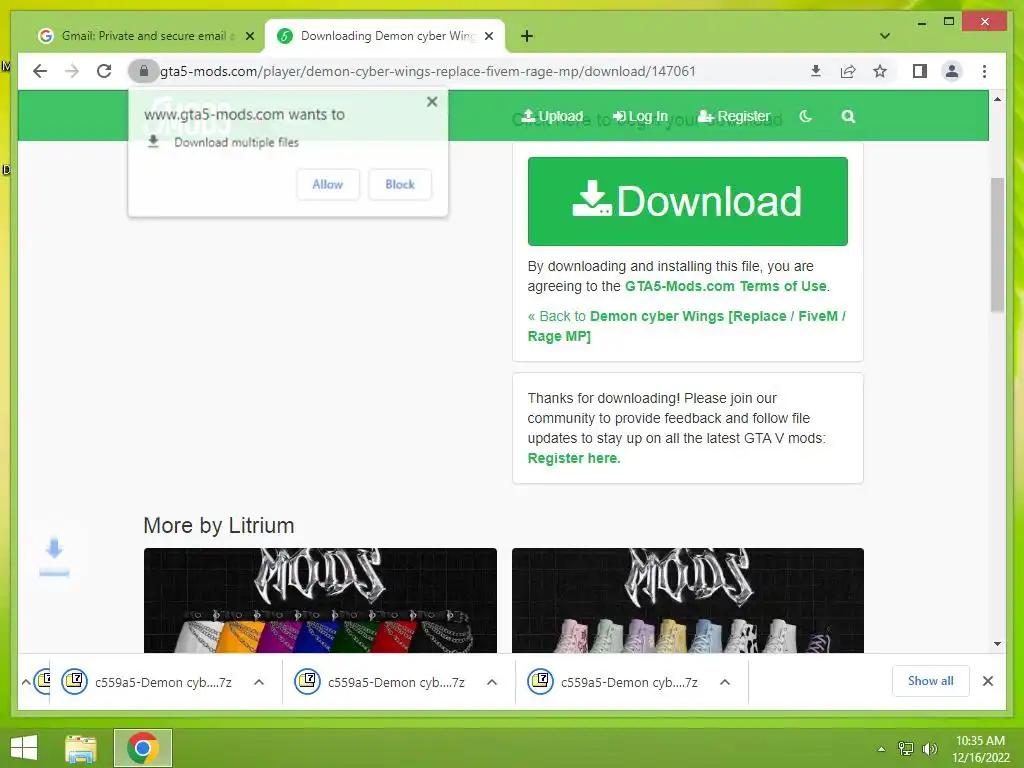
Task: Open site search magnifier icon
Action: (x=848, y=116)
